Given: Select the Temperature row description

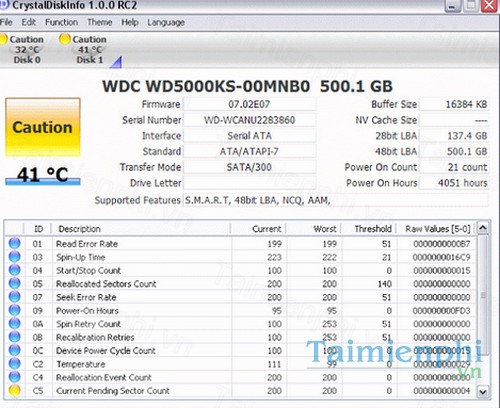Looking at the screenshot, I should coord(81,364).
